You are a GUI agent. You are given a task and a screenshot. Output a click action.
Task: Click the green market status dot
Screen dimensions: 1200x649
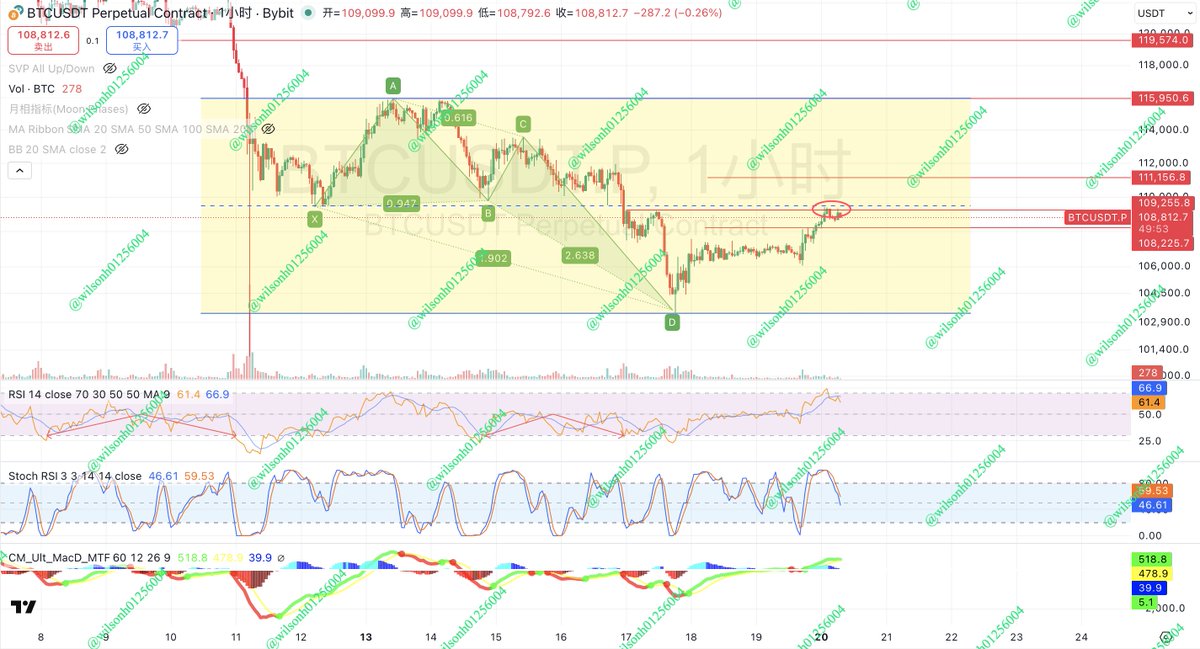(x=308, y=13)
